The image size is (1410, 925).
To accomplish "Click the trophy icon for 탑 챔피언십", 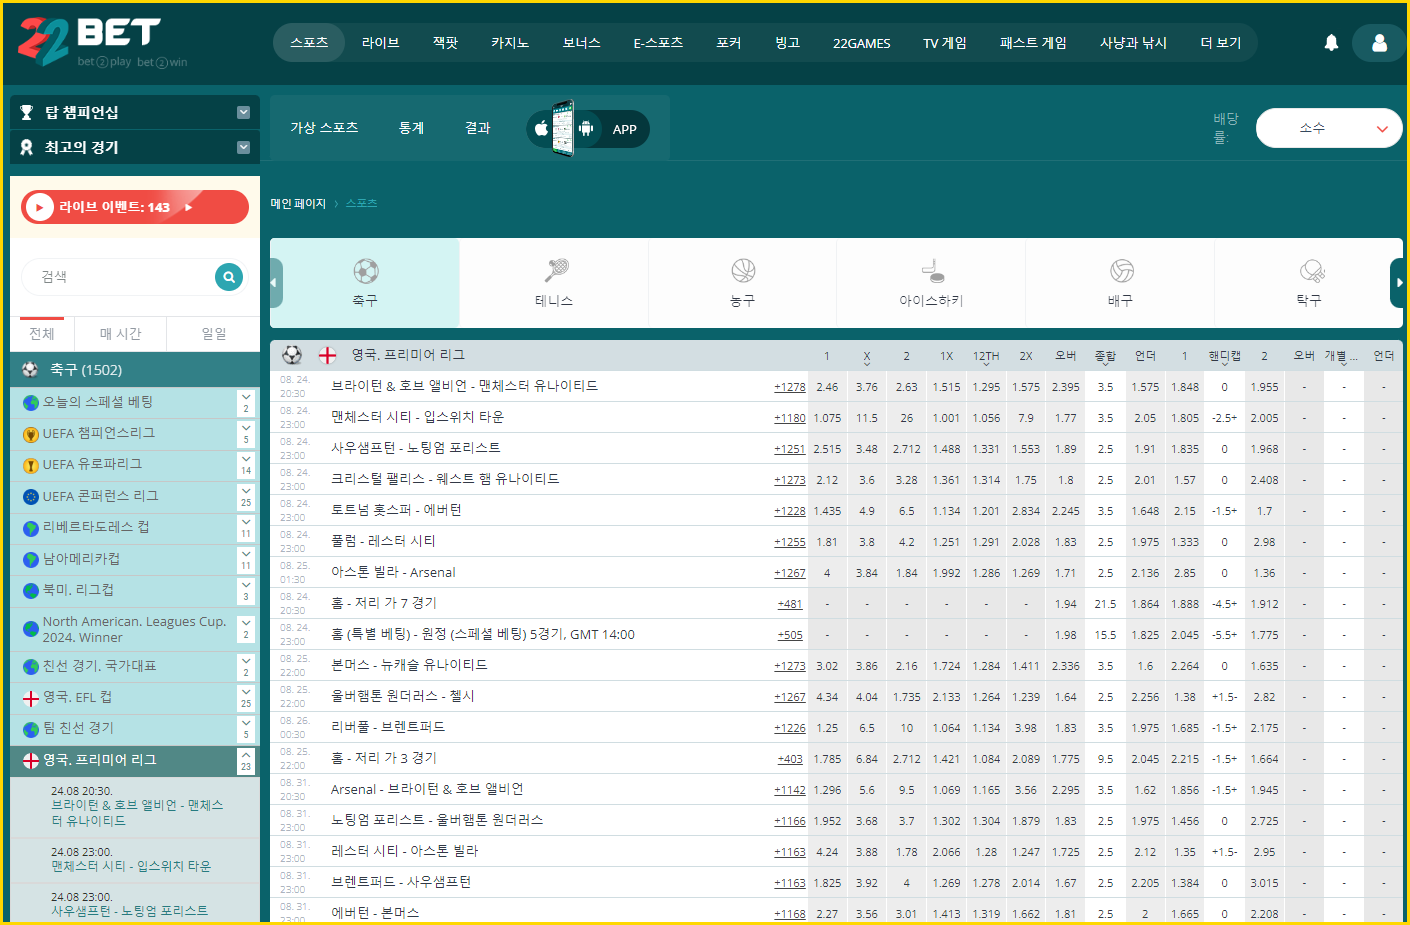I will pos(27,112).
